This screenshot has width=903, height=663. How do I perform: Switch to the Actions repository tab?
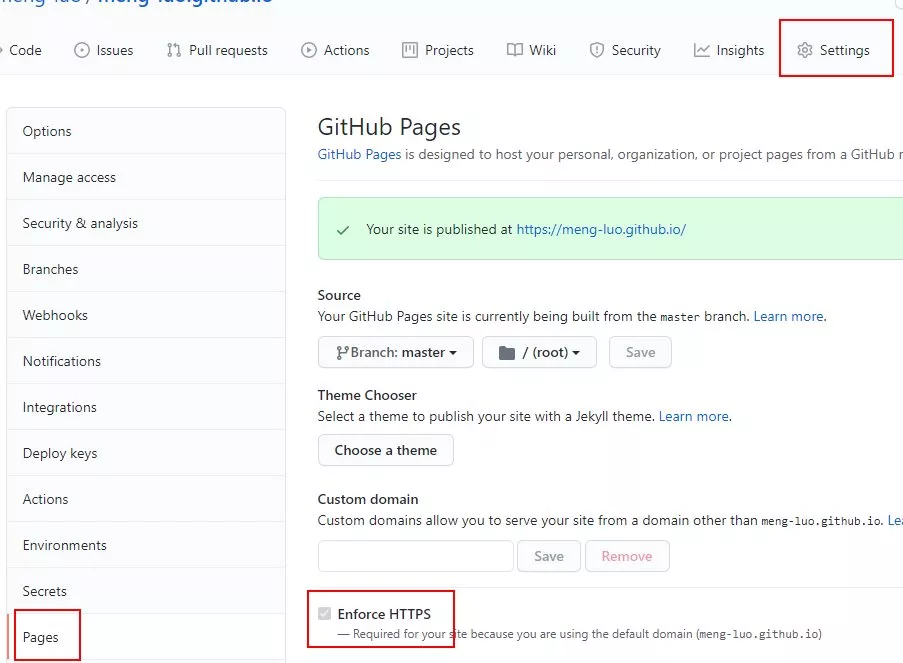tap(335, 50)
